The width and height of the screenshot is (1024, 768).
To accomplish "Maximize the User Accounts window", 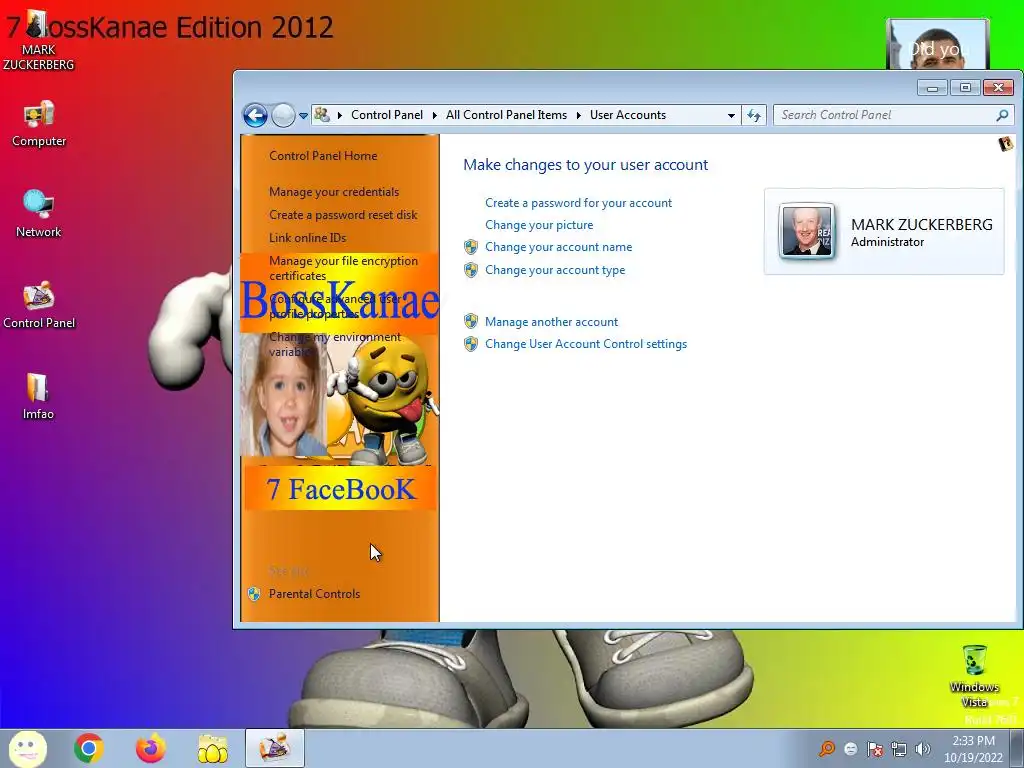I will tap(965, 88).
